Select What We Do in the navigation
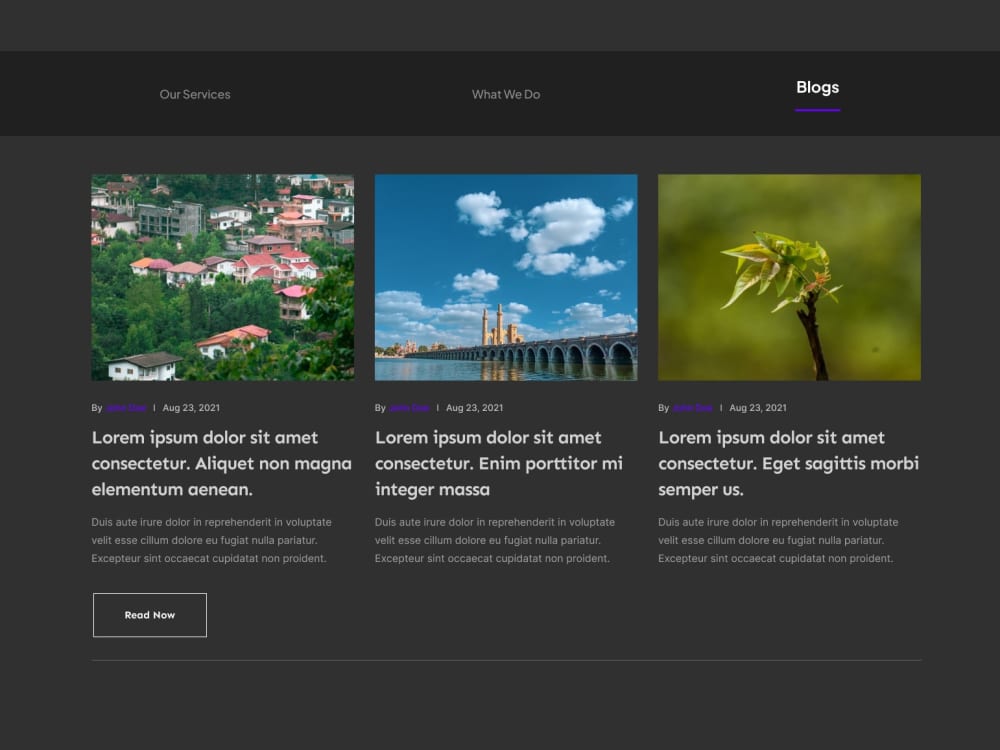This screenshot has width=1000, height=750. [x=505, y=94]
